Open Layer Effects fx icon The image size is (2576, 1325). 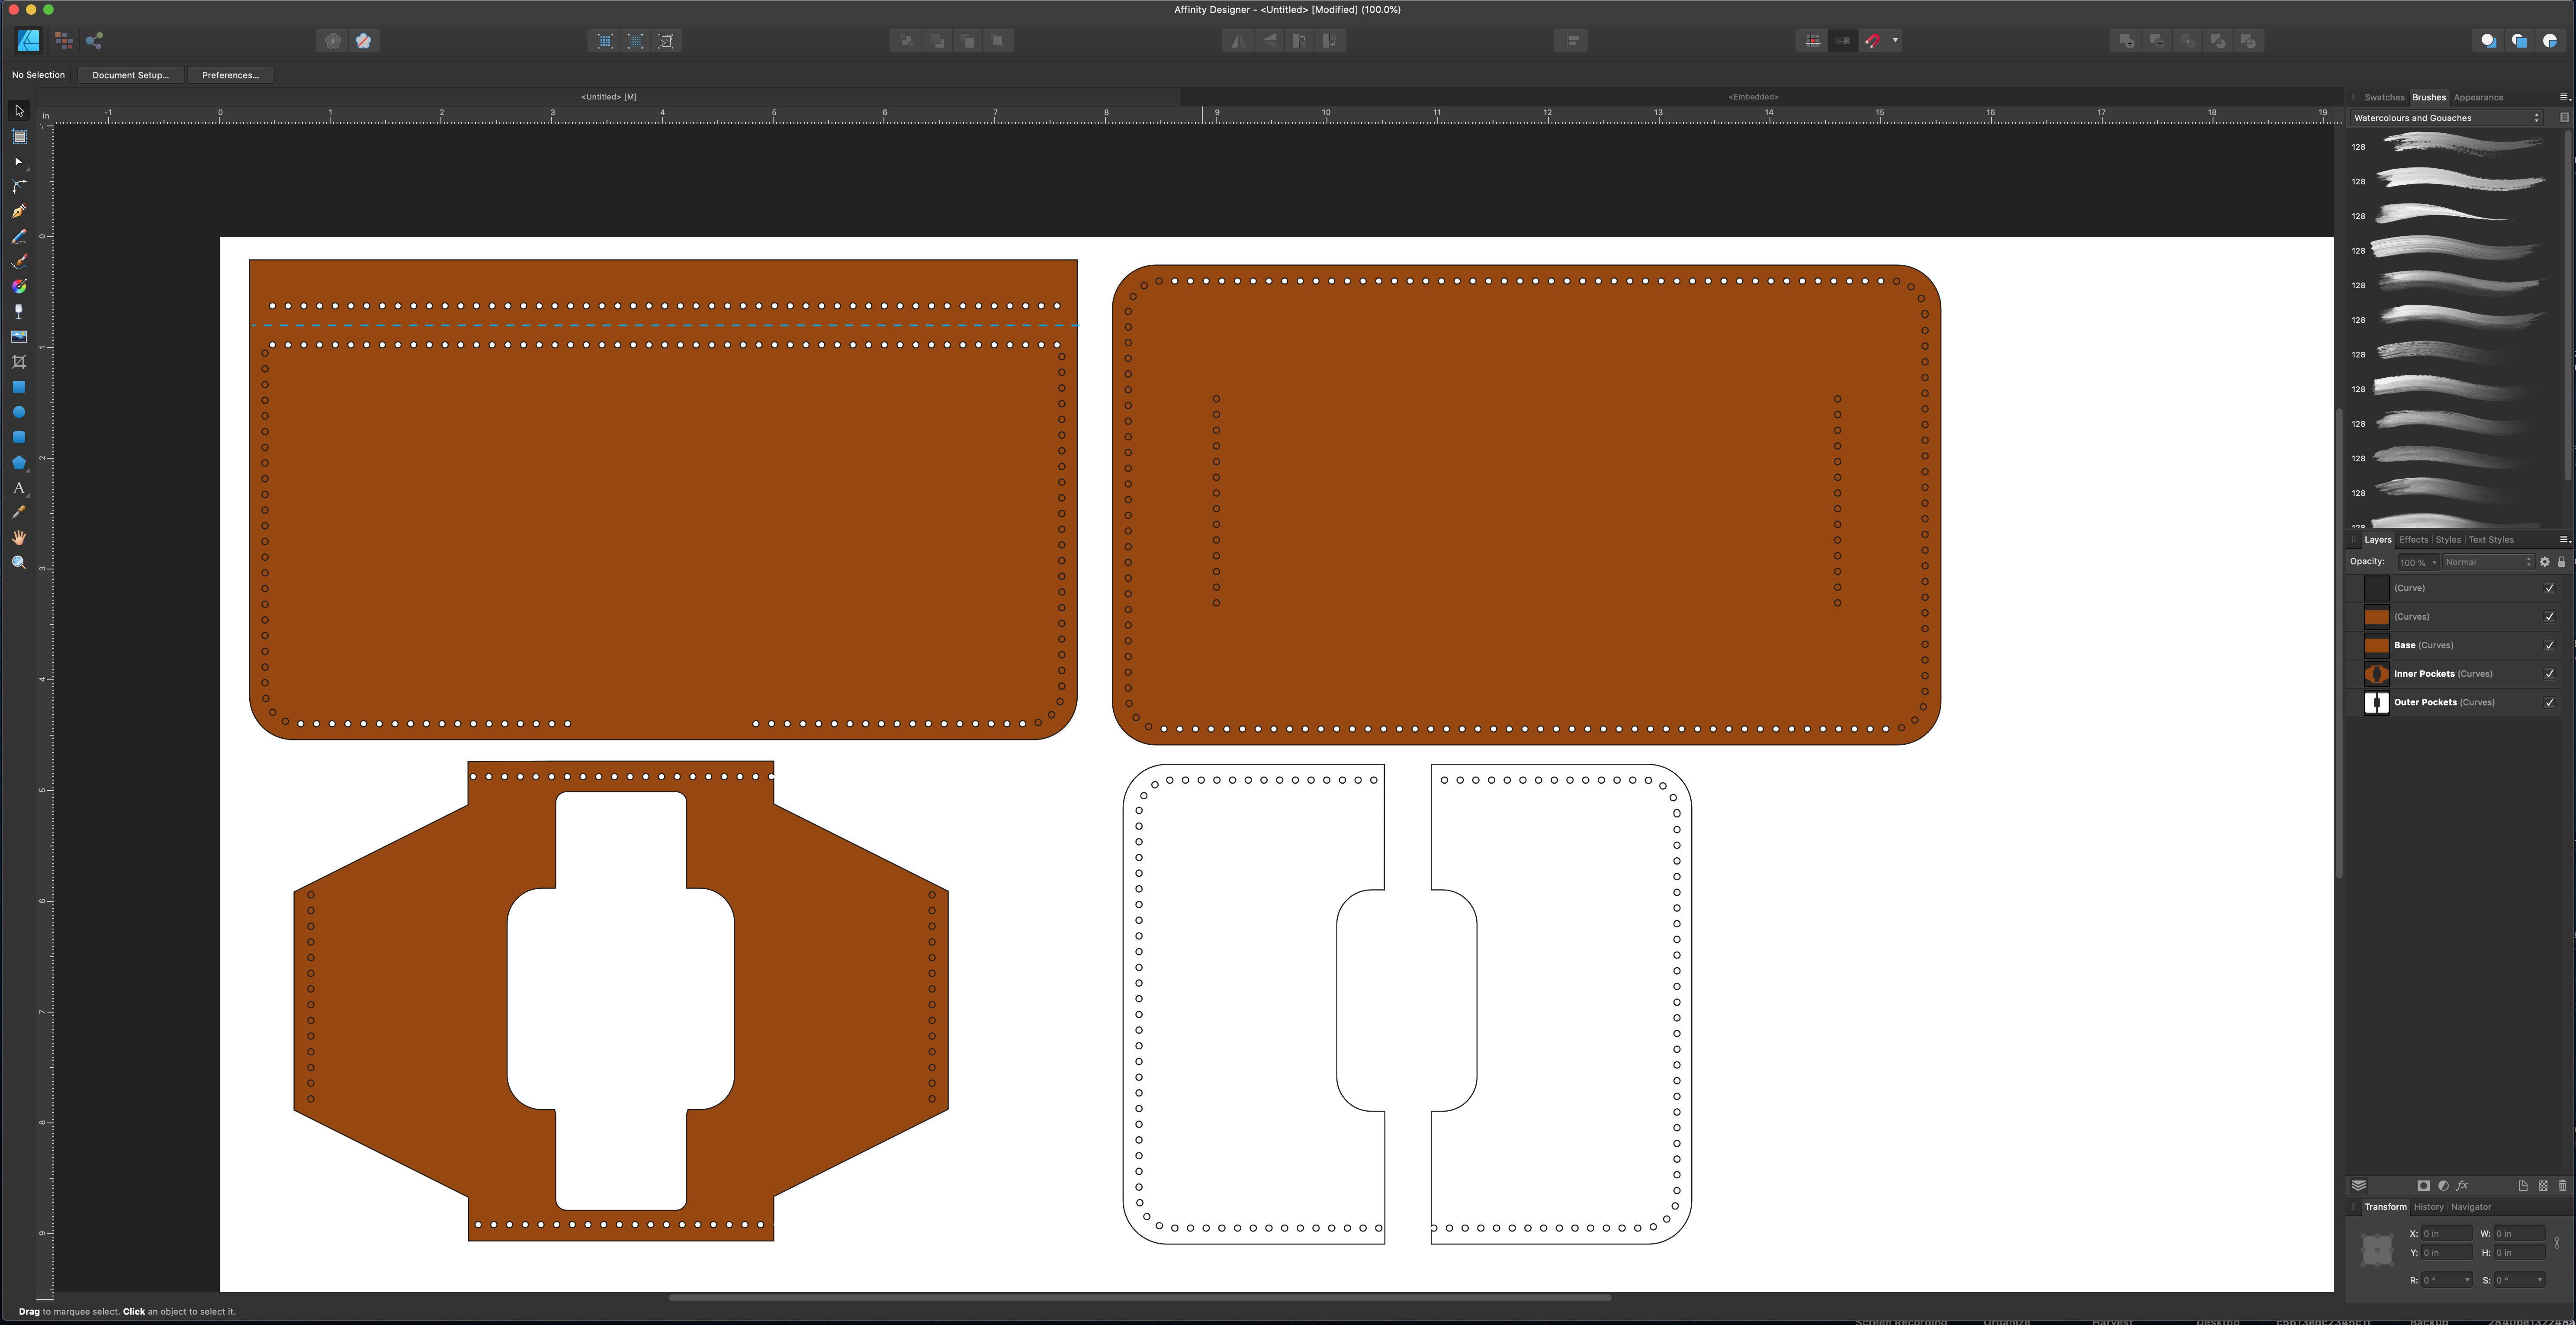tap(2462, 1186)
